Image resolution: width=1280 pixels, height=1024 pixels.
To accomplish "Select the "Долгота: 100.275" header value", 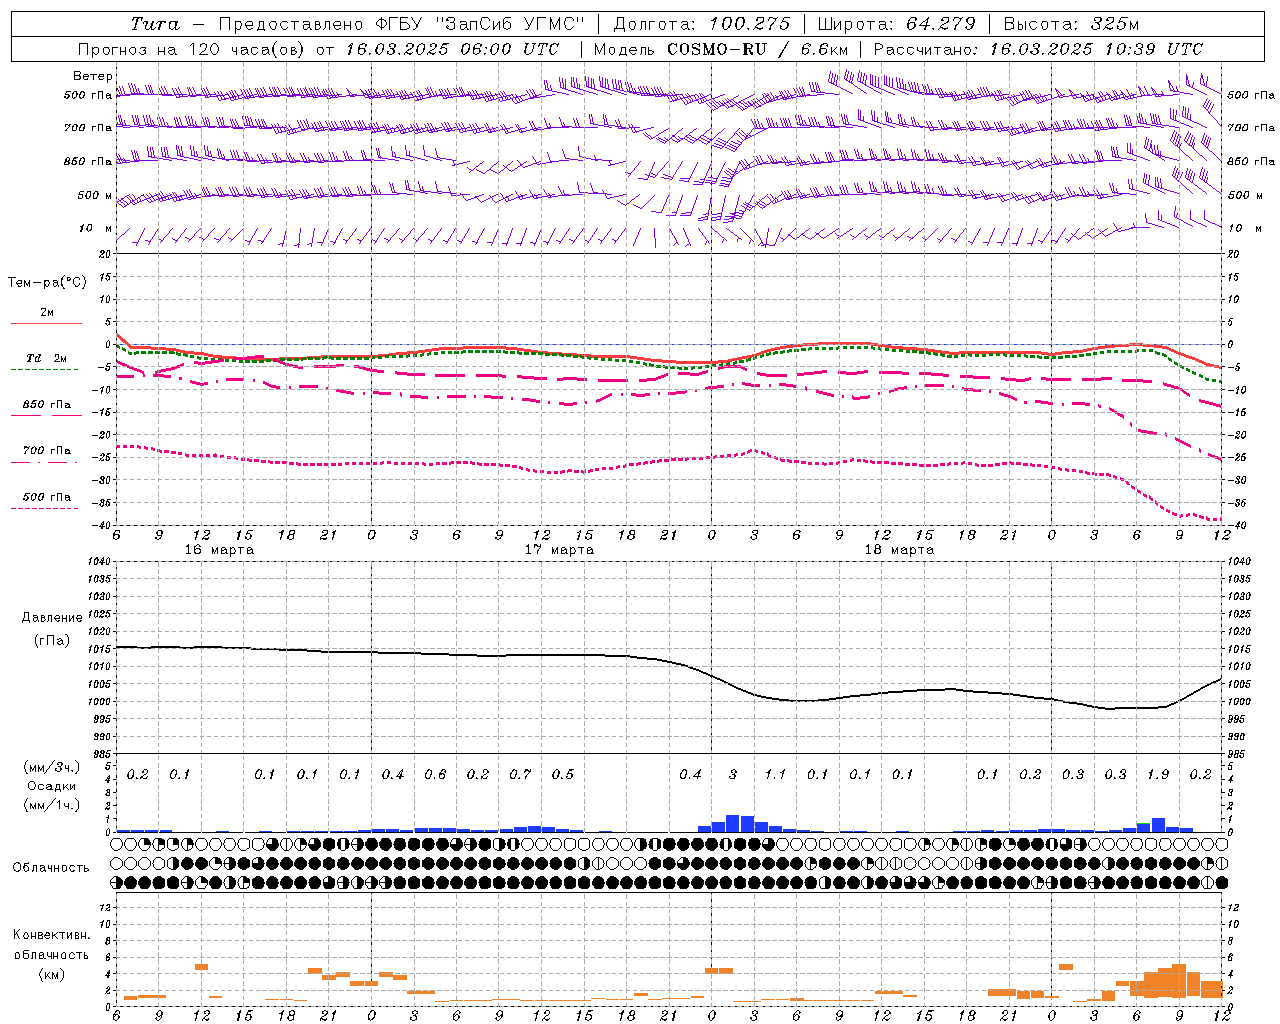I will pyautogui.click(x=701, y=23).
